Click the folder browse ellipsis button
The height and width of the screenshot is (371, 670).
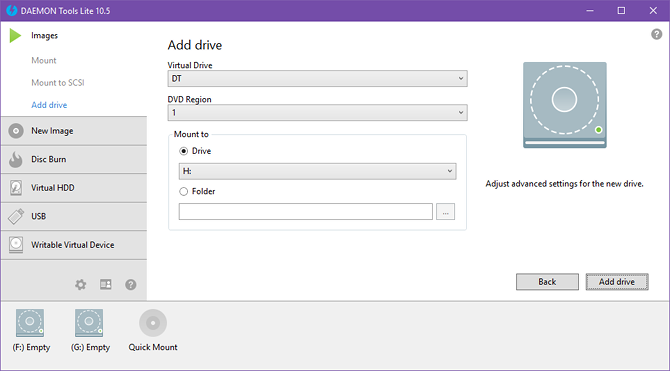coord(445,212)
